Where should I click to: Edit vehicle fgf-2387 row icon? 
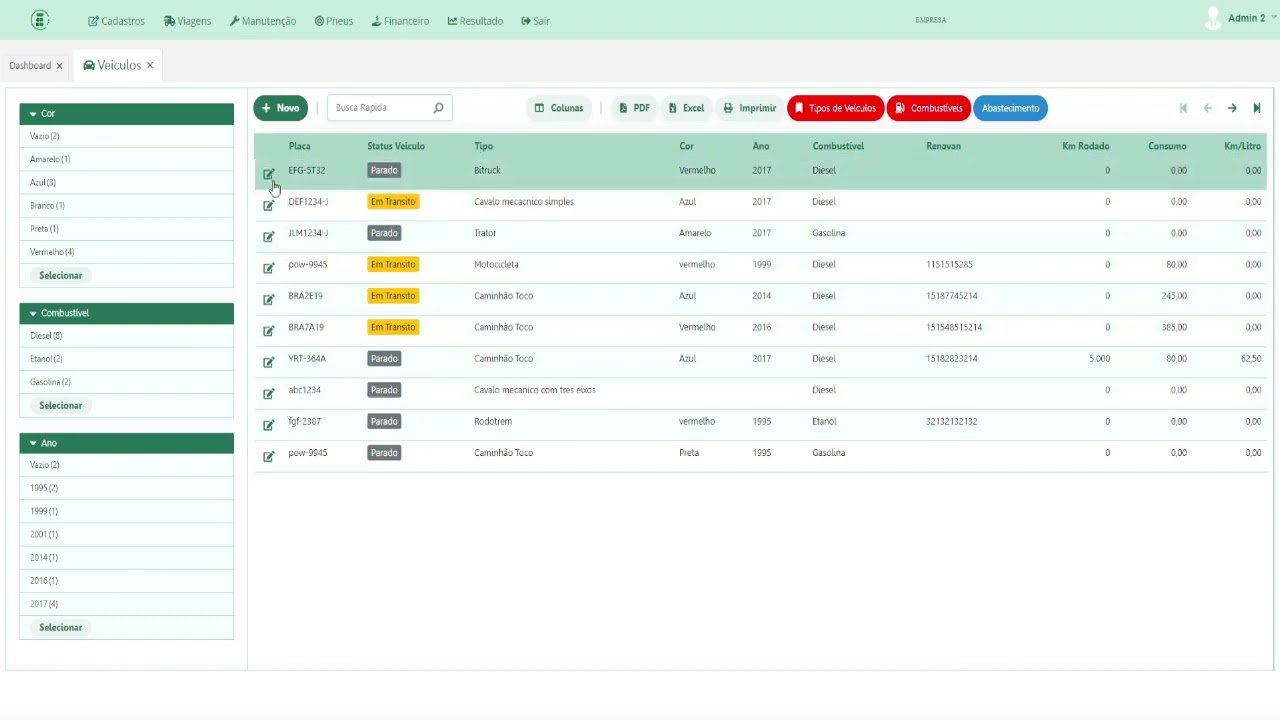(x=268, y=425)
